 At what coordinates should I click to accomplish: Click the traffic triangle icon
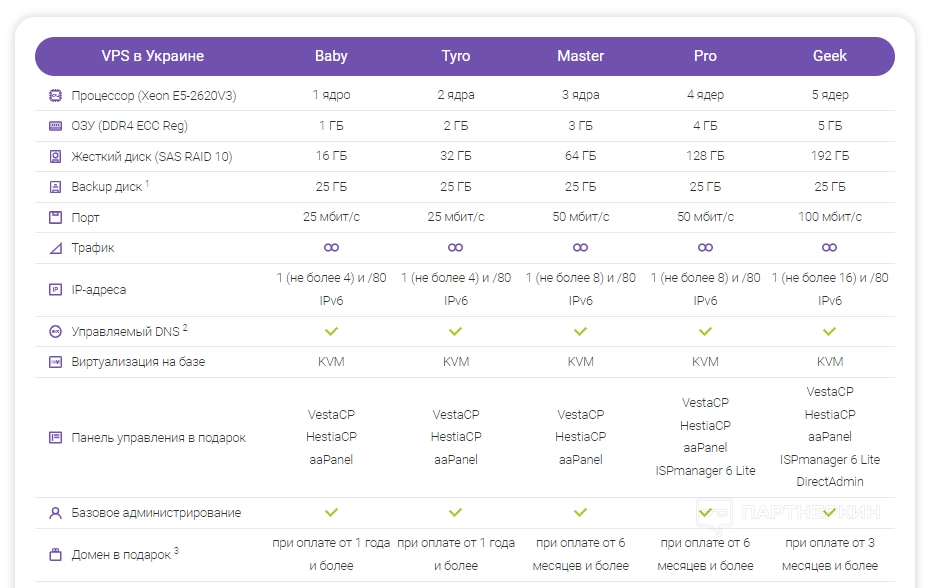point(56,248)
